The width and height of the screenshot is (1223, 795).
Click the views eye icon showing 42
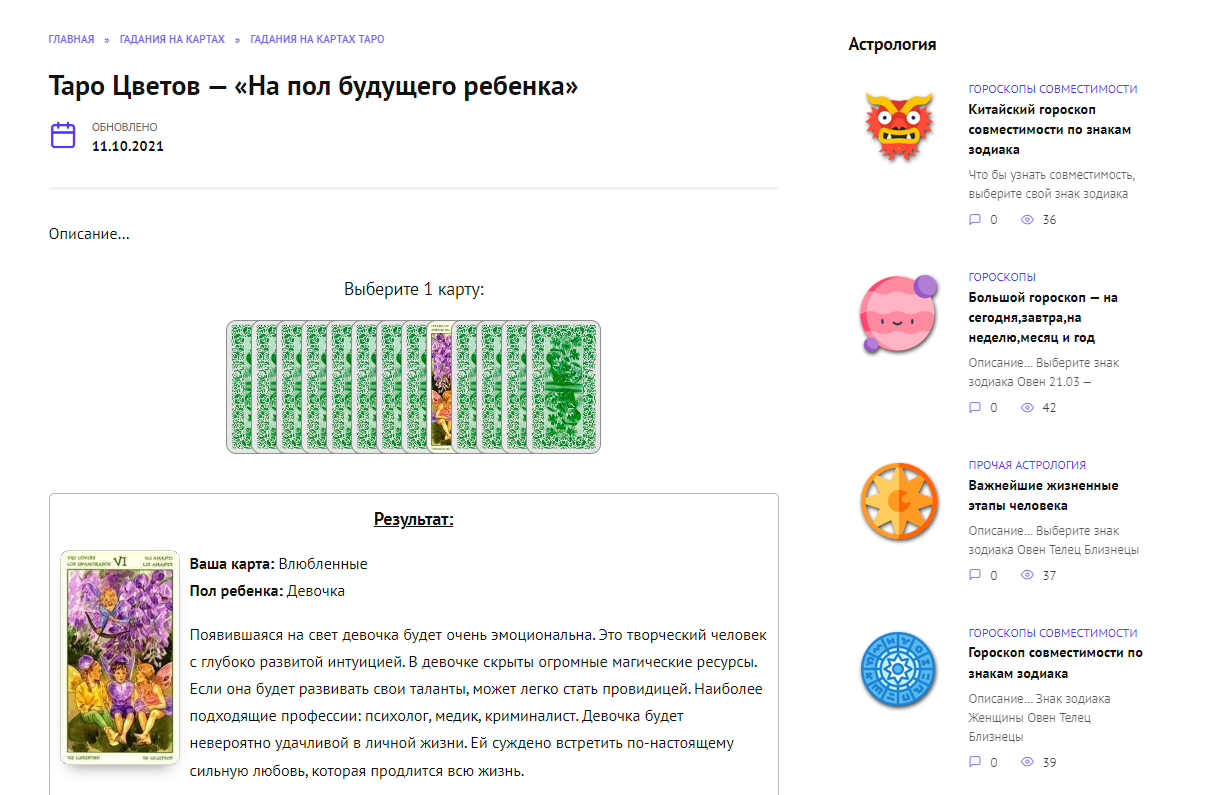point(1026,408)
